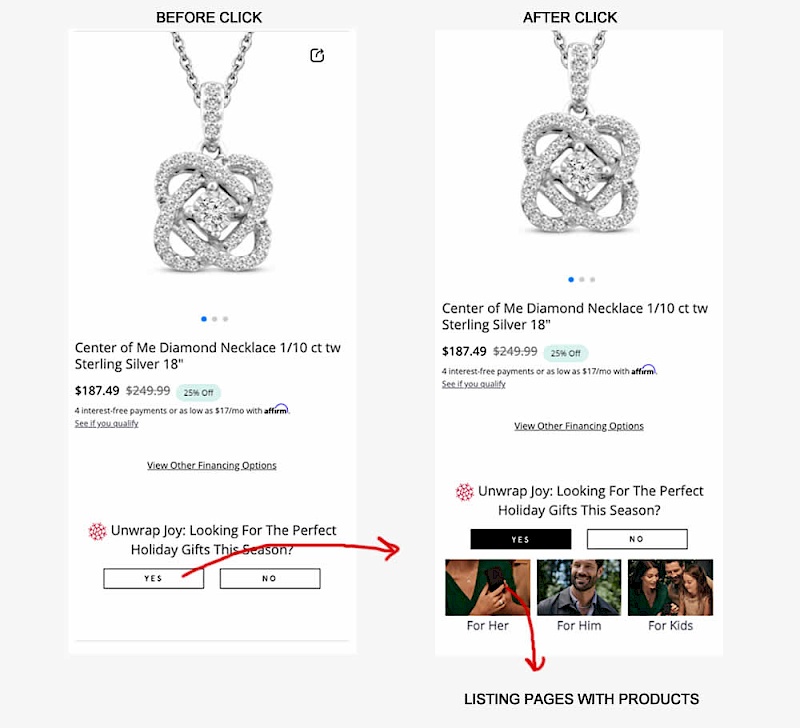Choose NO in the After Click panel

point(637,539)
